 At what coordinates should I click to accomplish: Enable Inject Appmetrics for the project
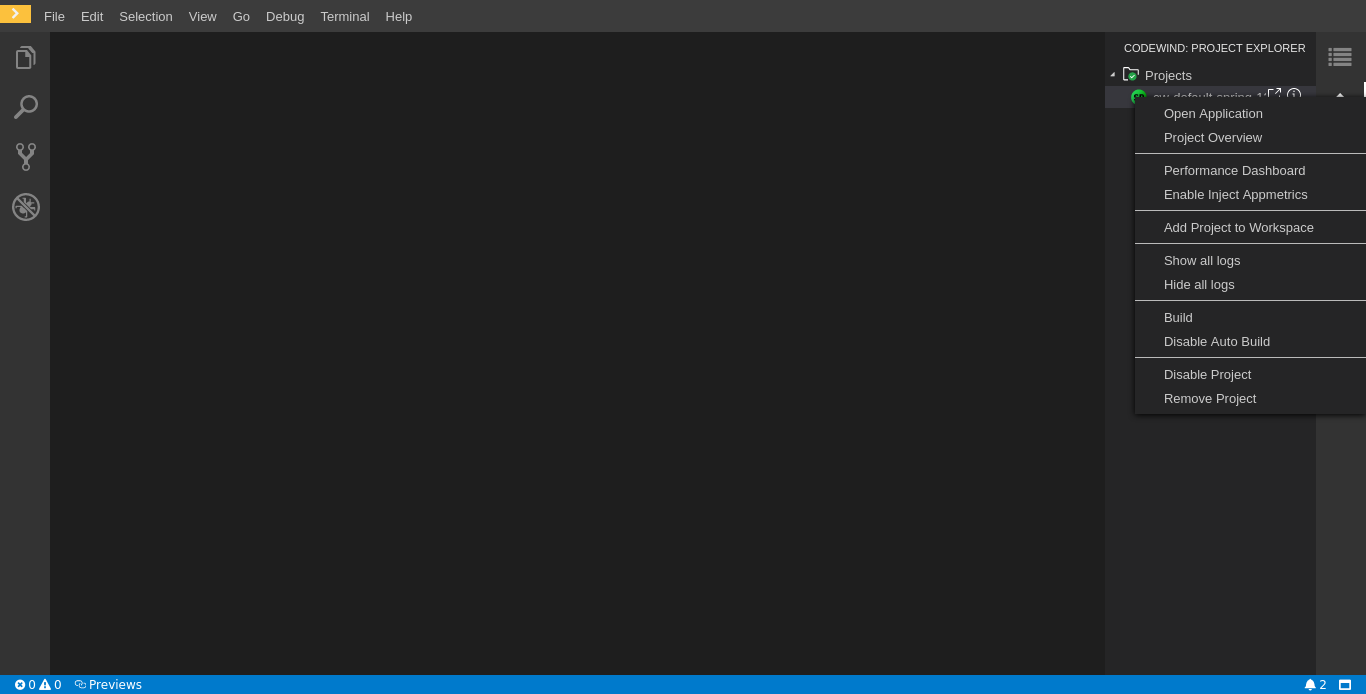pyautogui.click(x=1236, y=194)
